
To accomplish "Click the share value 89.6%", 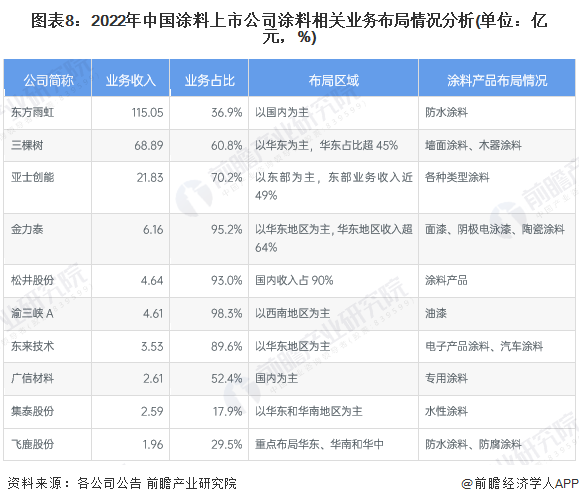I will click(227, 346).
